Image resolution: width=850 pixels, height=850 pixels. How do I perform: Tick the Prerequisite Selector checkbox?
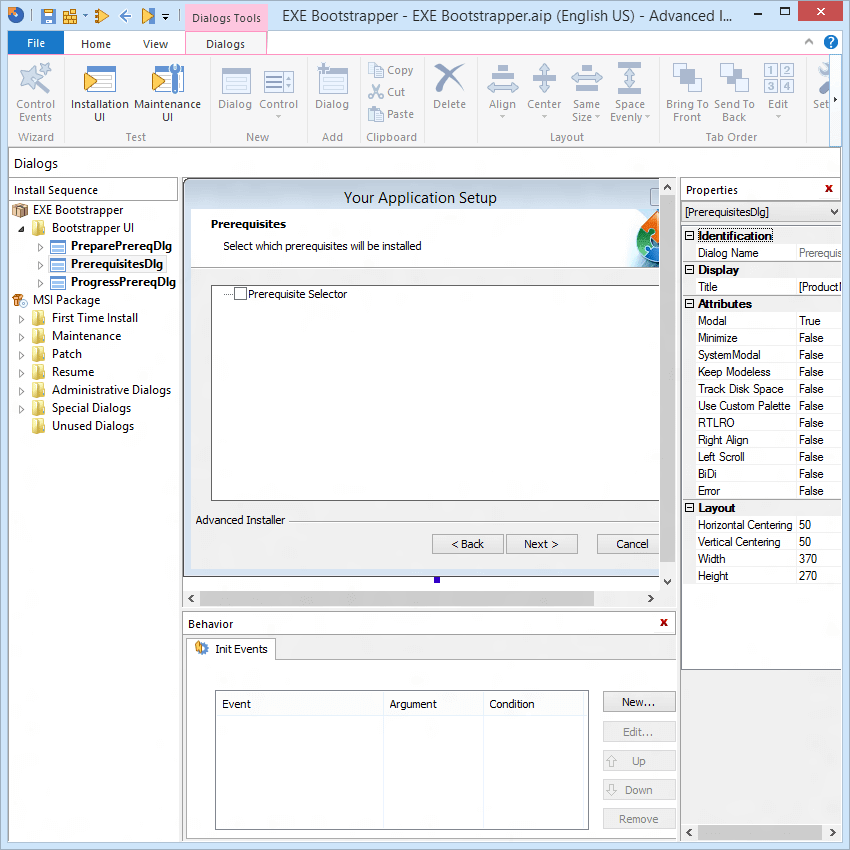coord(240,294)
